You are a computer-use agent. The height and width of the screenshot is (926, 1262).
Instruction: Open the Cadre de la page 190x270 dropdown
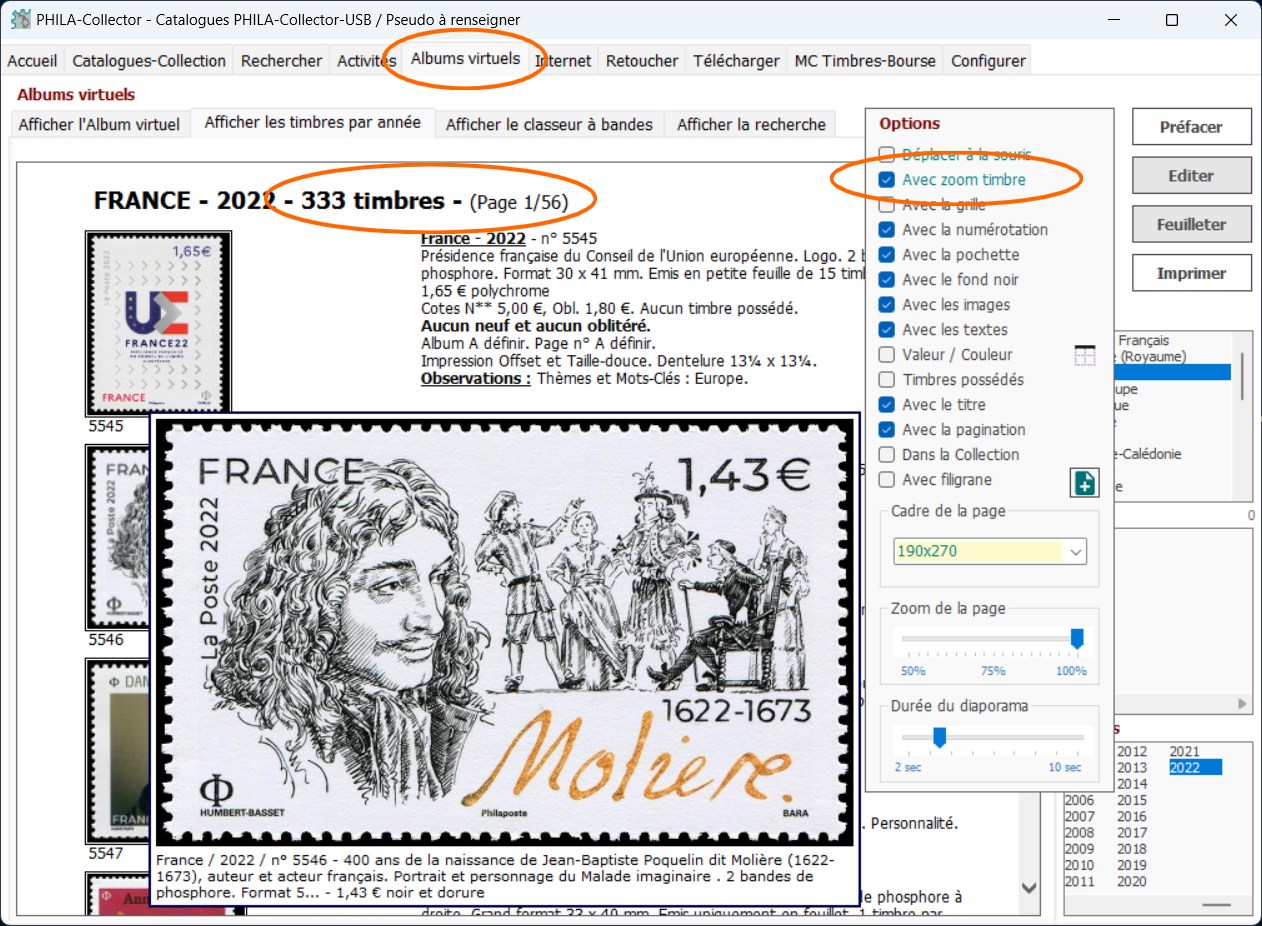[x=989, y=551]
